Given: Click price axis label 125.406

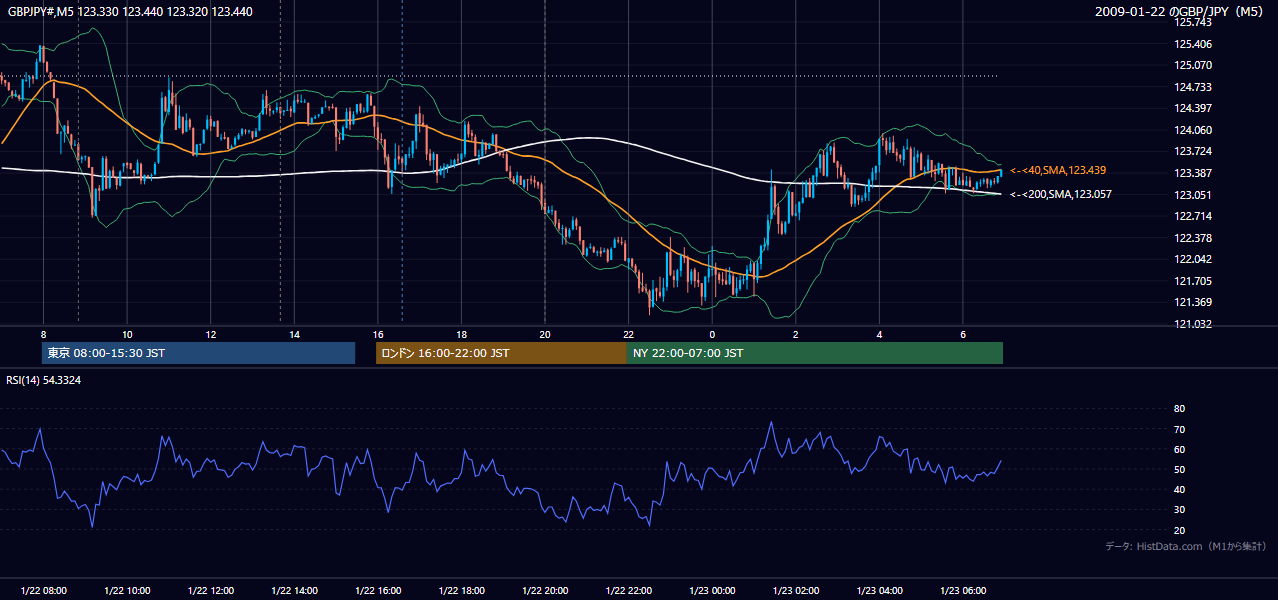Looking at the screenshot, I should pyautogui.click(x=1192, y=44).
